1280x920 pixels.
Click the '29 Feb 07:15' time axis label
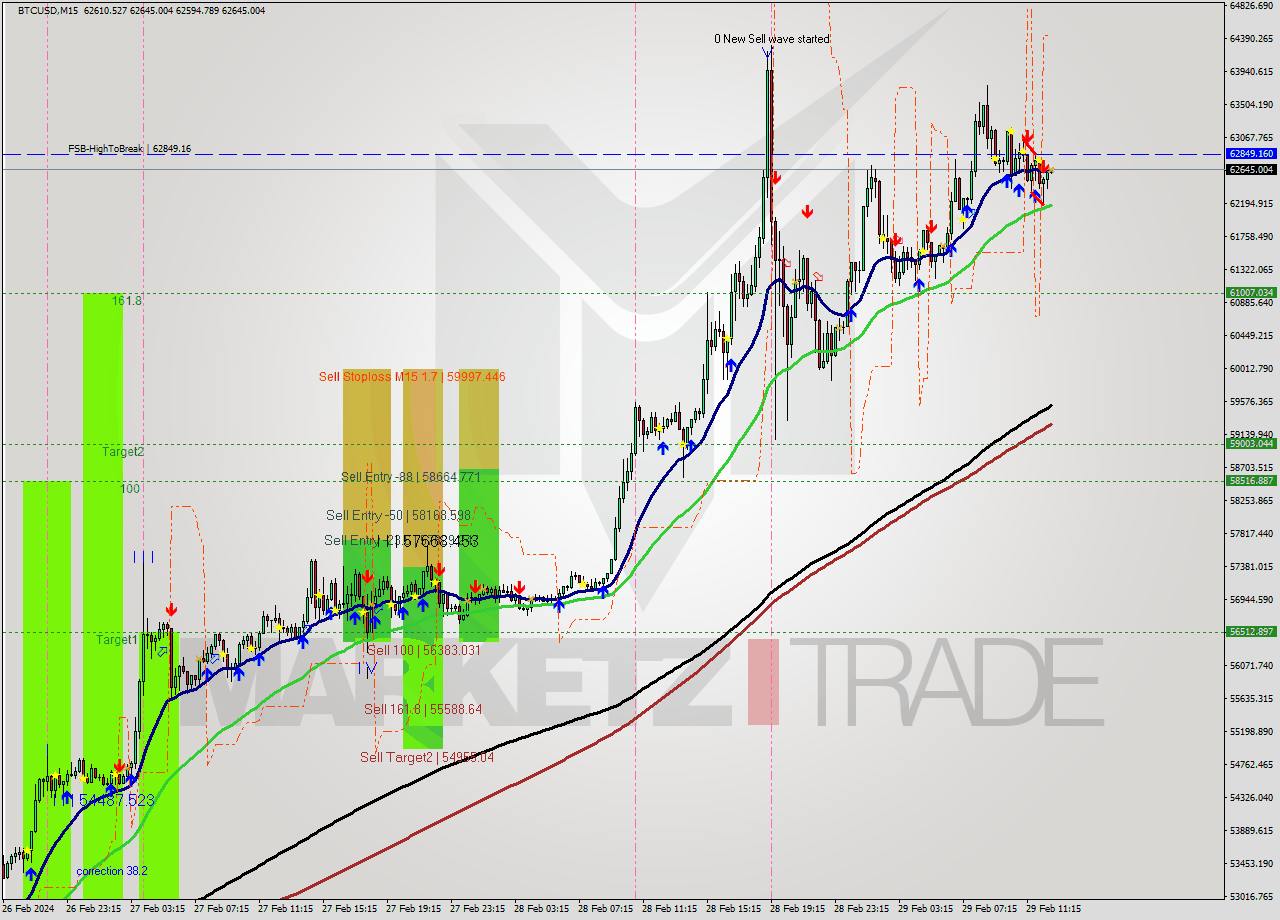(989, 909)
